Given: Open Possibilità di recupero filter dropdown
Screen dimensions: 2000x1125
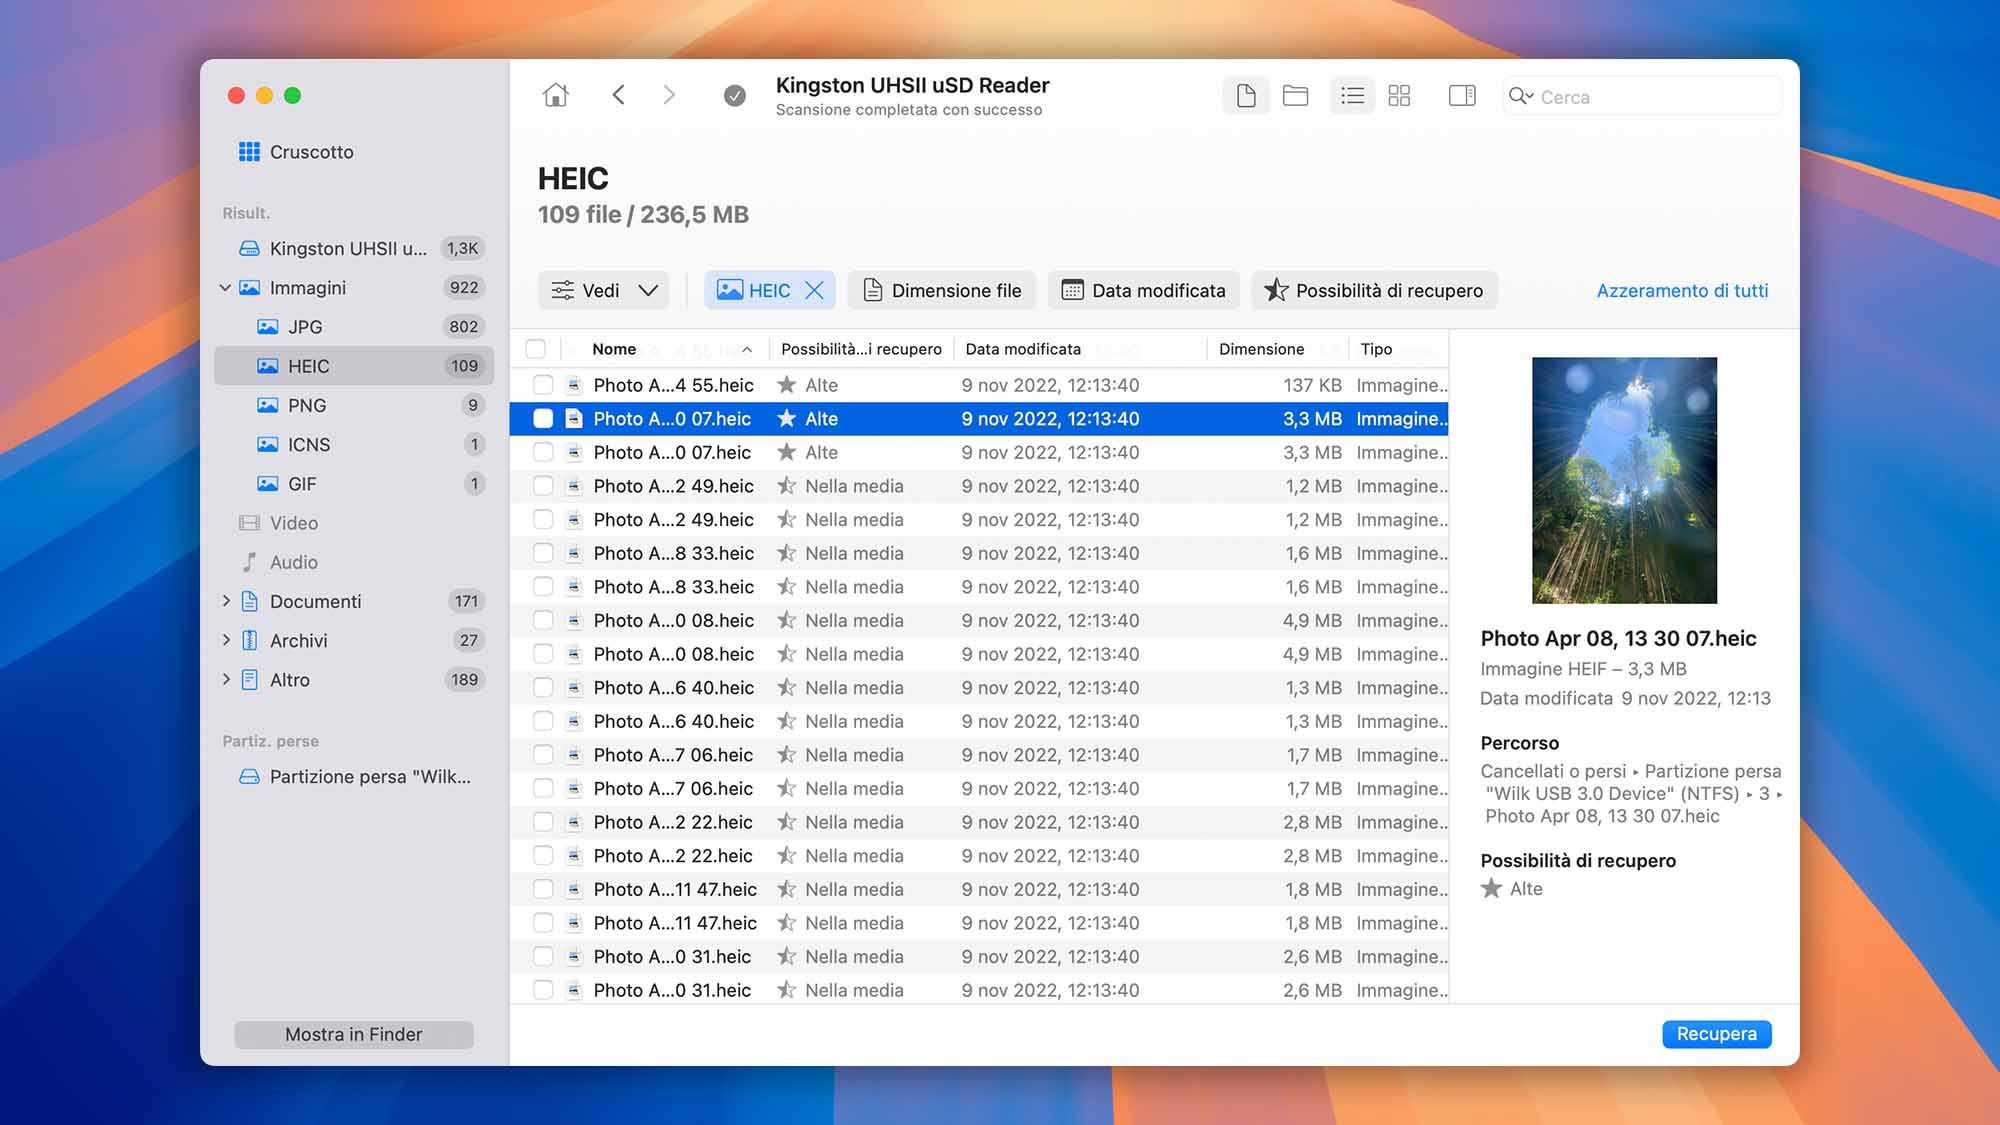Looking at the screenshot, I should 1374,290.
